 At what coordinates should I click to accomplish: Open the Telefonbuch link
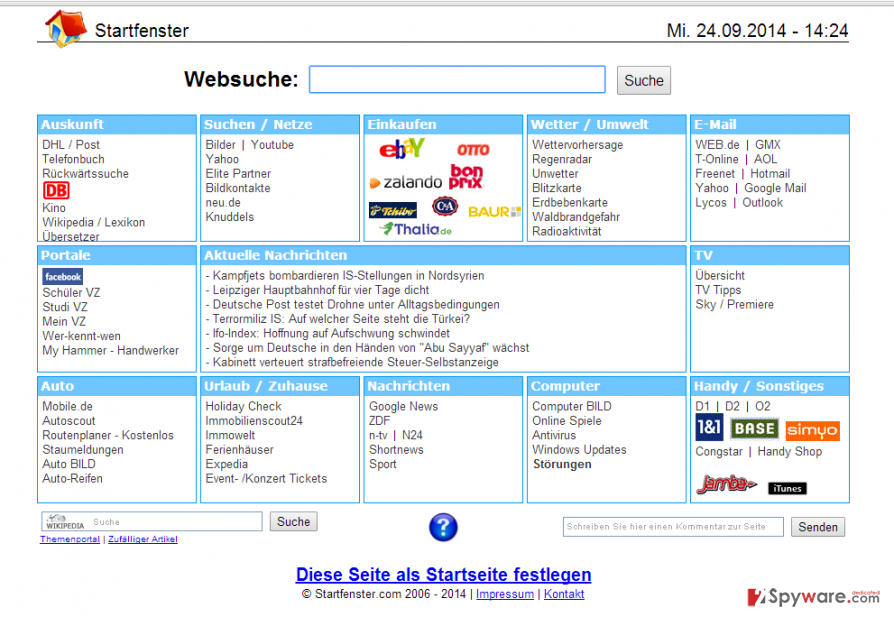coord(74,159)
